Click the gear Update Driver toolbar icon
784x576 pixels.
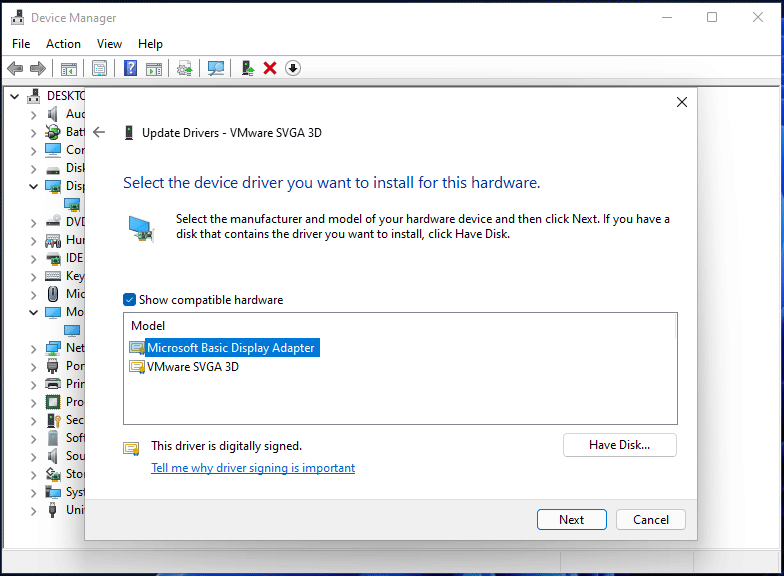tap(185, 68)
